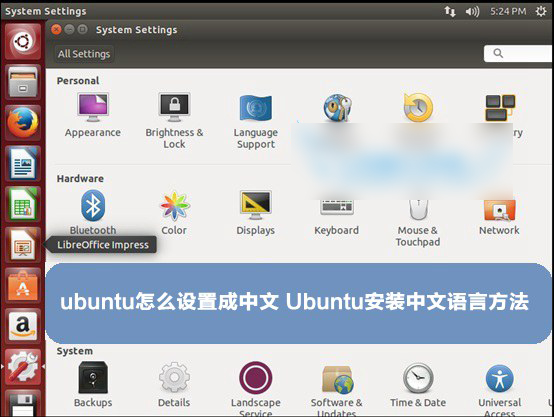Click the Ubuntu Dash launcher icon

23,42
